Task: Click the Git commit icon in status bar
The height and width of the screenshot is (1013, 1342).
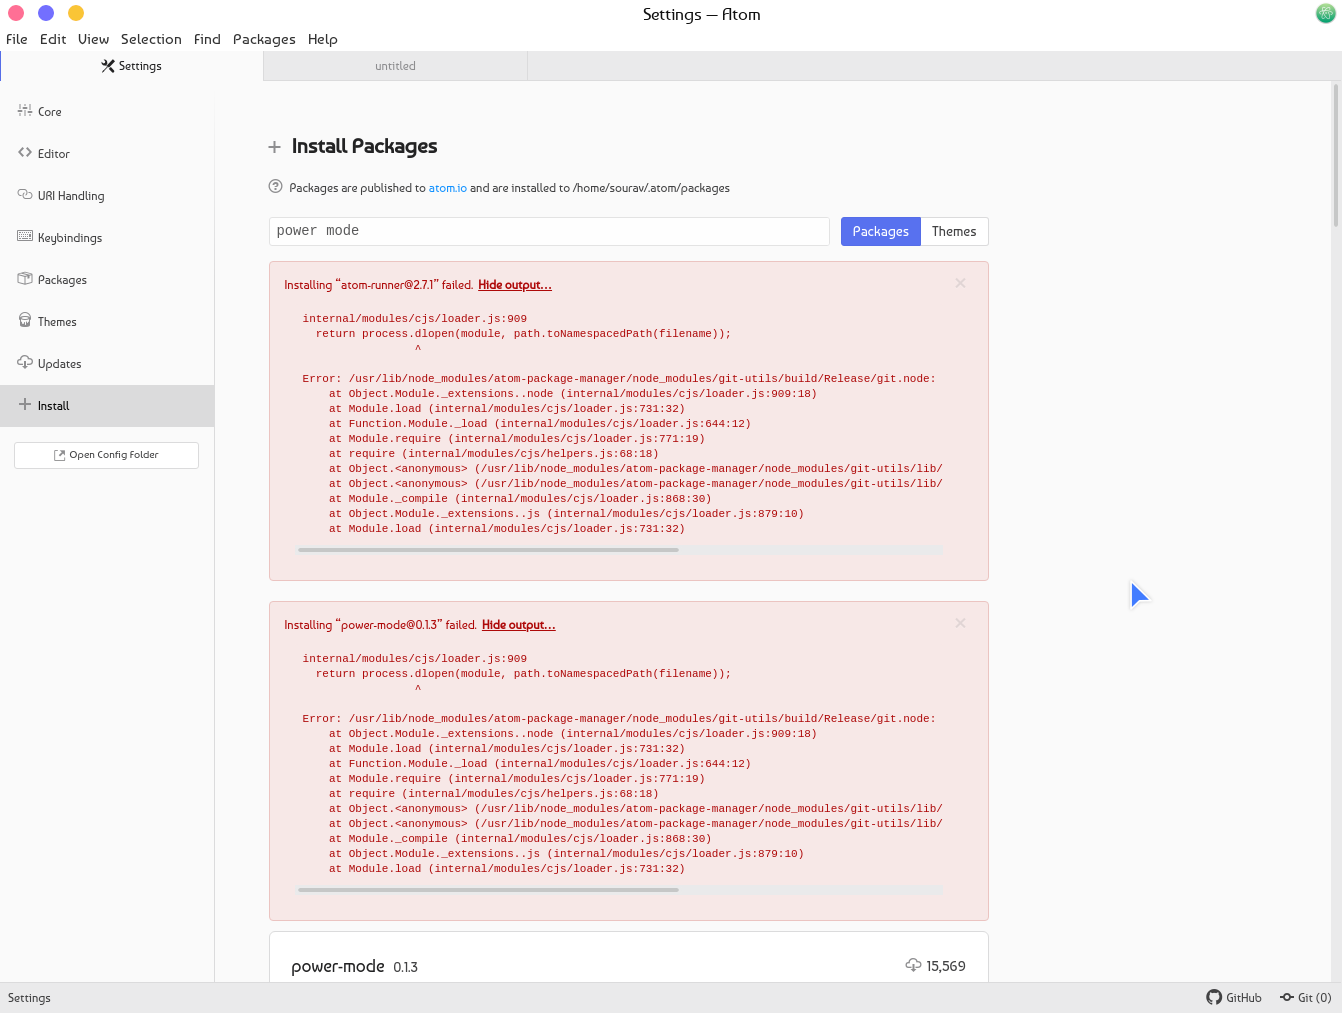Action: (x=1287, y=997)
